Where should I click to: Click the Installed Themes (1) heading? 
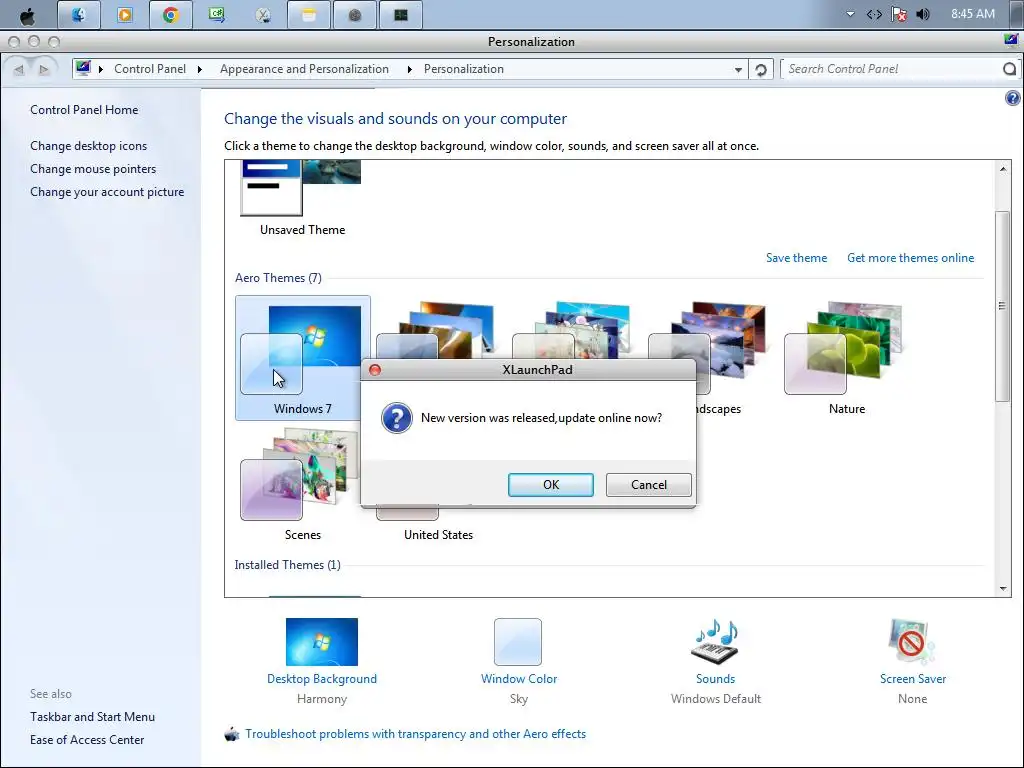[287, 565]
